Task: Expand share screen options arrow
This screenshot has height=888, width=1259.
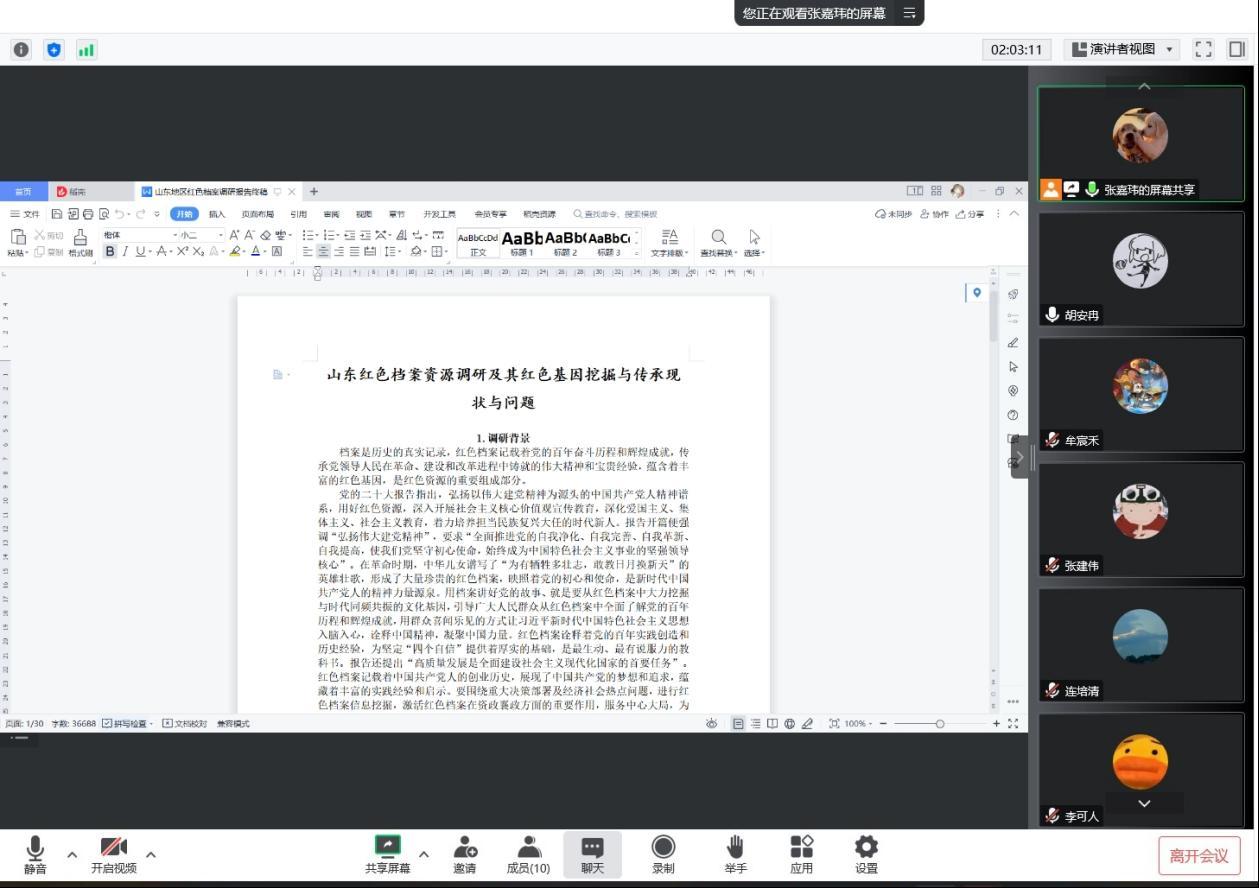Action: [423, 854]
